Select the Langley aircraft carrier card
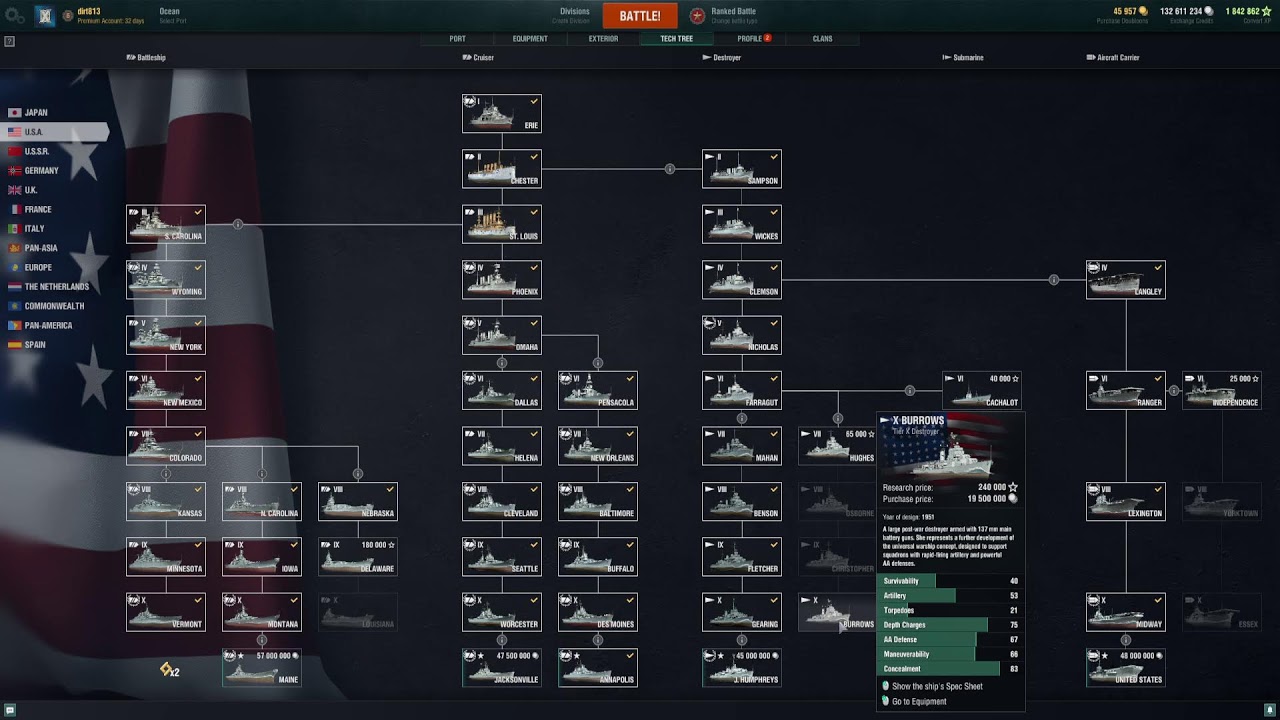The width and height of the screenshot is (1280, 720). click(x=1126, y=280)
